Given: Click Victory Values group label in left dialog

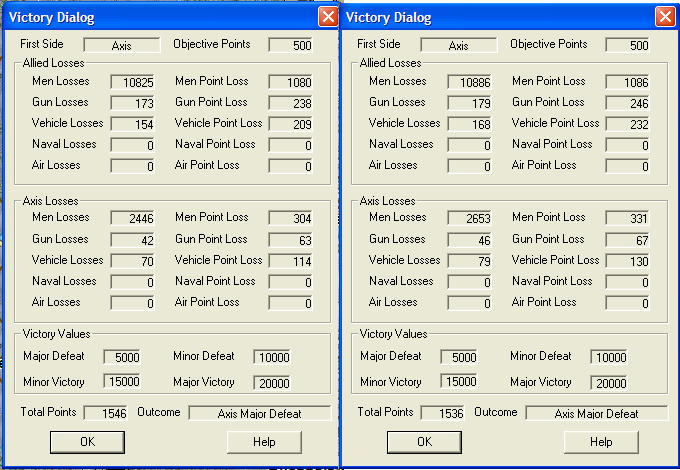Looking at the screenshot, I should pyautogui.click(x=56, y=334).
